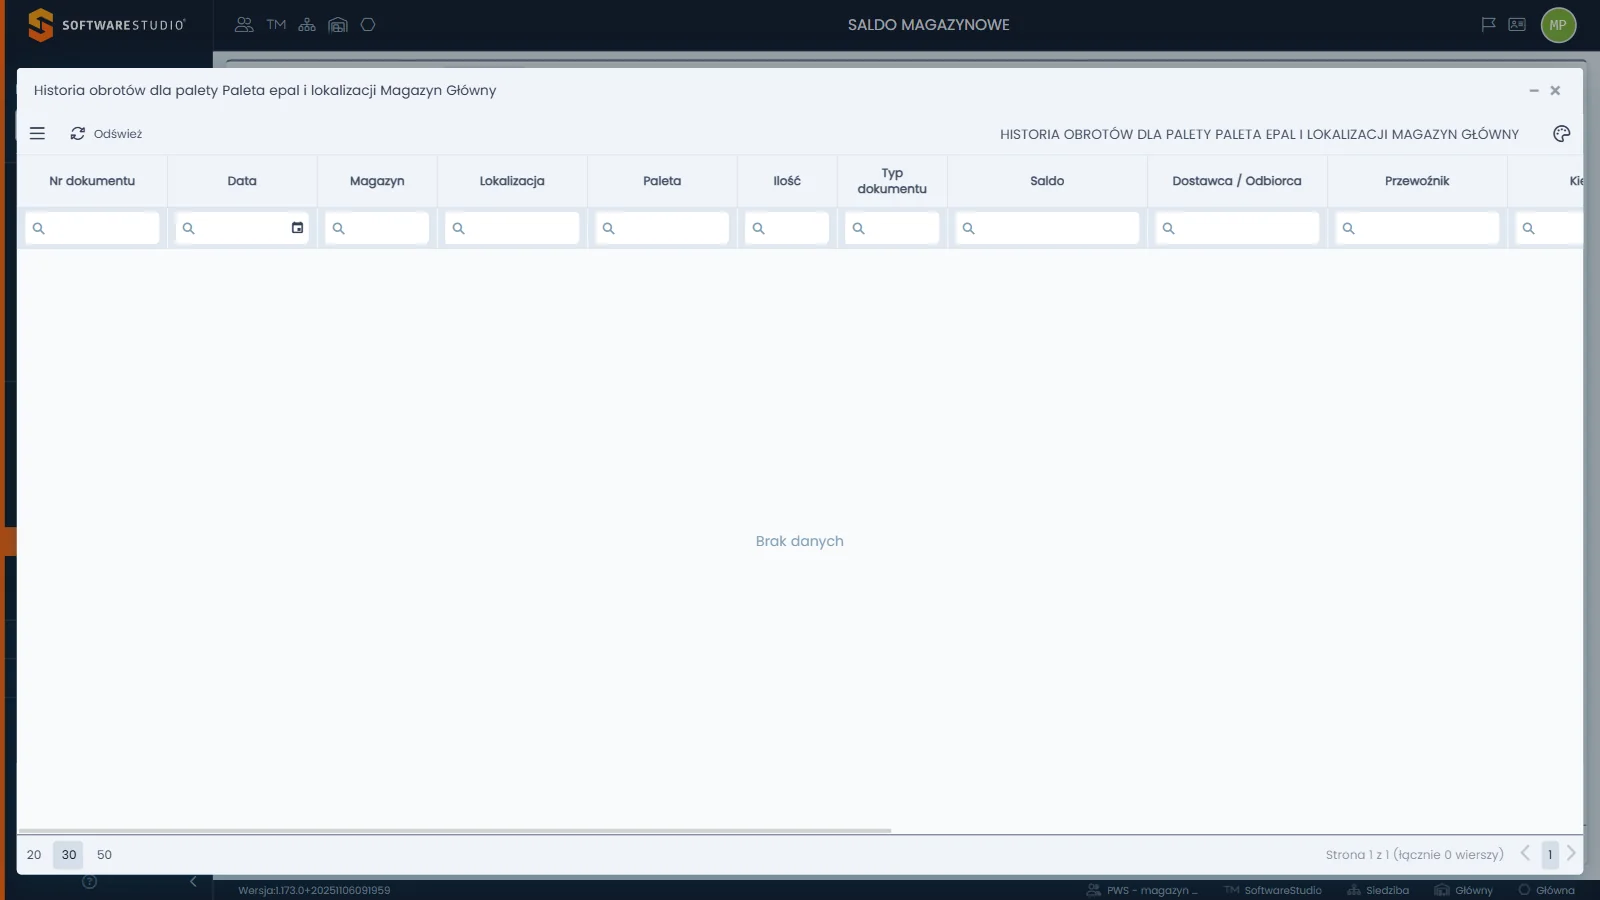The height and width of the screenshot is (900, 1600).
Task: Open the users icon in the top bar
Action: click(244, 25)
